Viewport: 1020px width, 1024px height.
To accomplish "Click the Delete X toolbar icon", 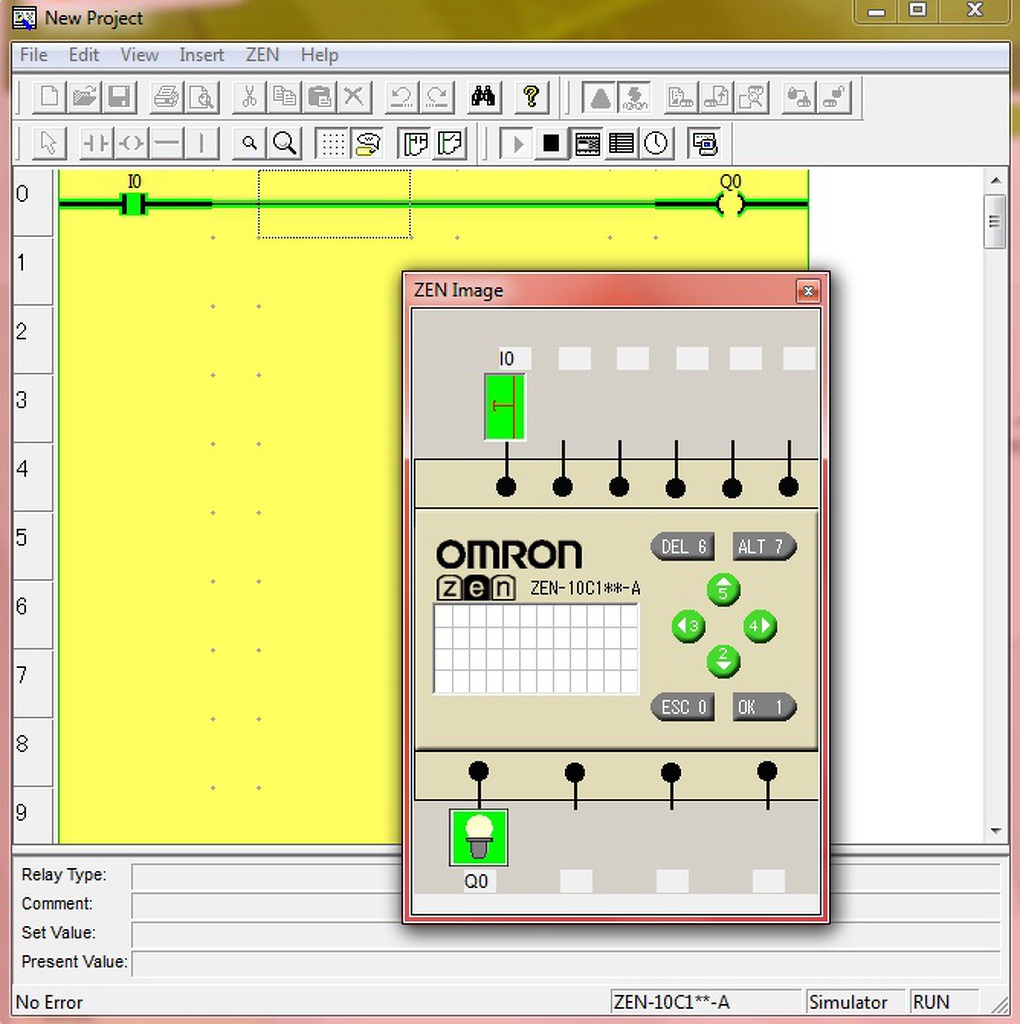I will point(354,97).
